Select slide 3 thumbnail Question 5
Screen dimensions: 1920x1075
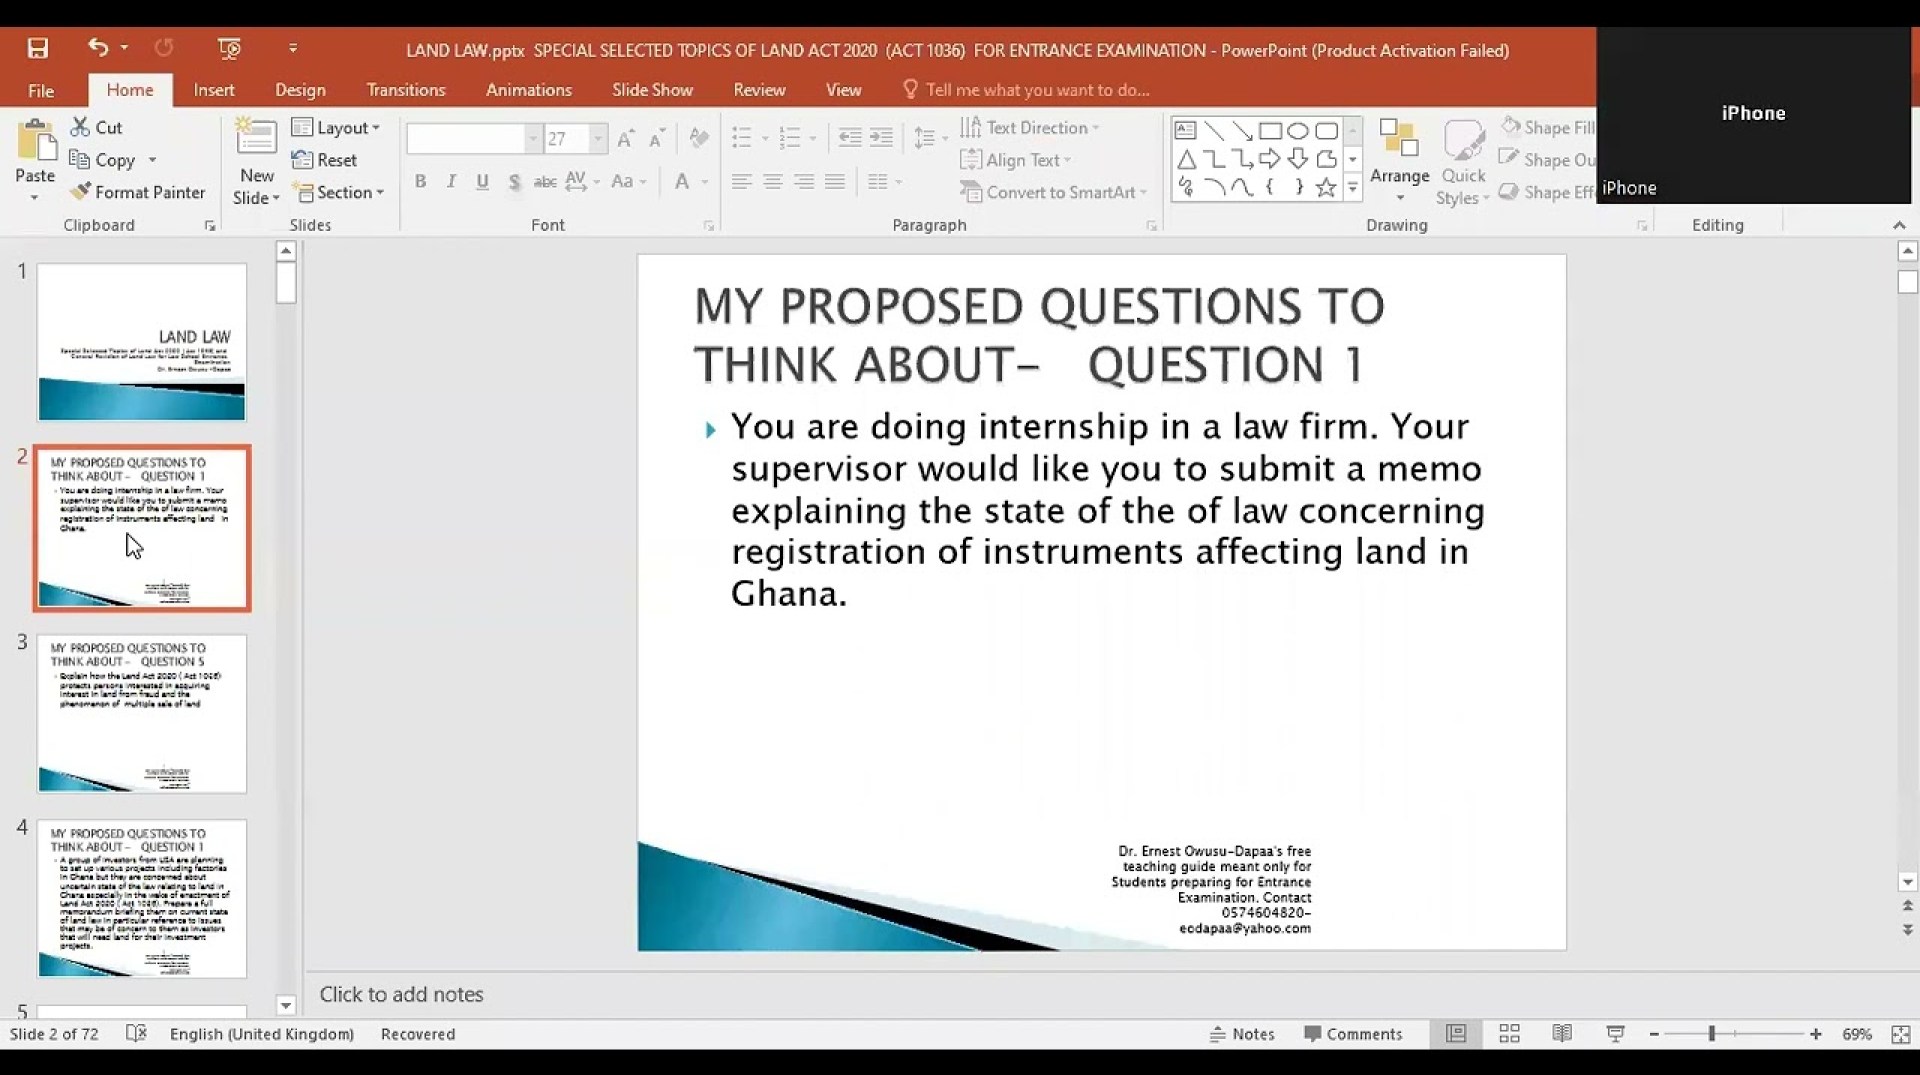(x=142, y=714)
